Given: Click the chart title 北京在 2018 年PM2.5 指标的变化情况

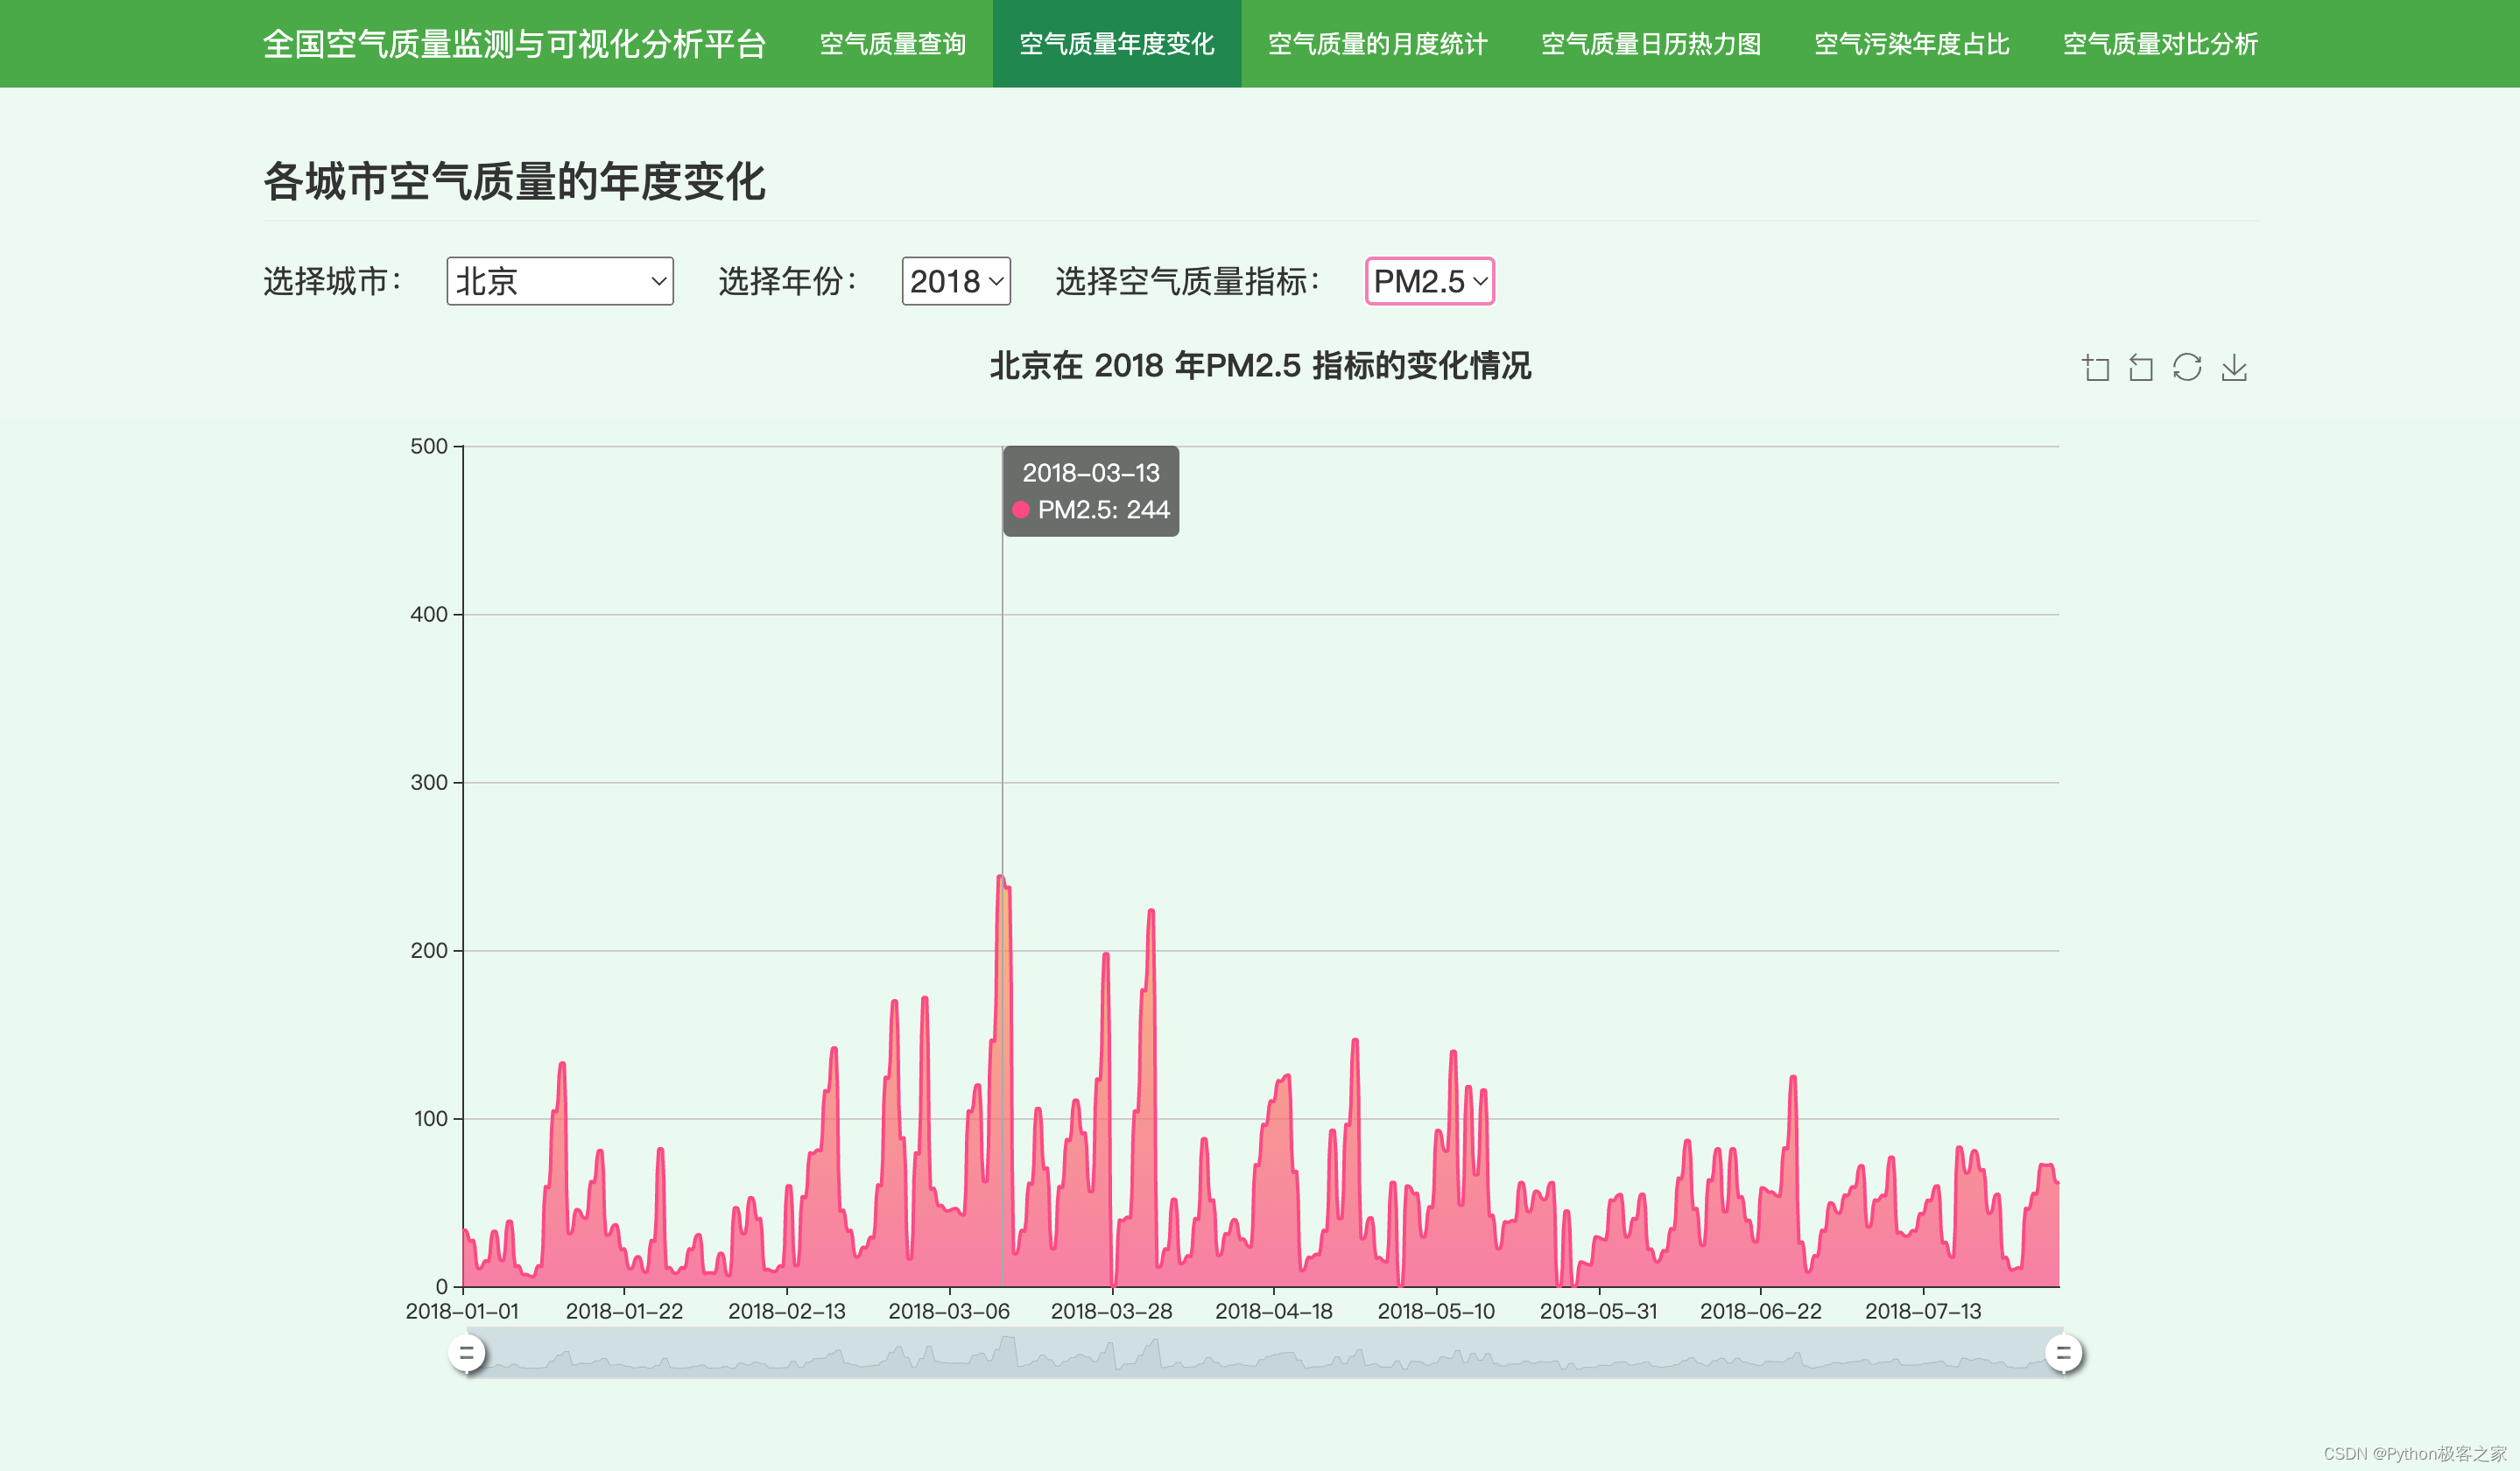Looking at the screenshot, I should pos(1260,366).
